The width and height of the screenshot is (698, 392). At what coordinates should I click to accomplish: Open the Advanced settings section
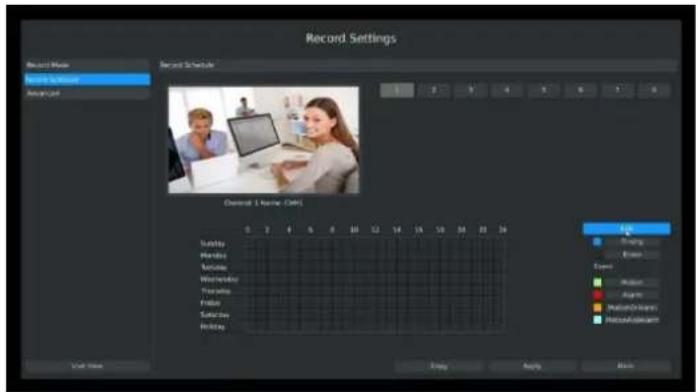pyautogui.click(x=87, y=93)
